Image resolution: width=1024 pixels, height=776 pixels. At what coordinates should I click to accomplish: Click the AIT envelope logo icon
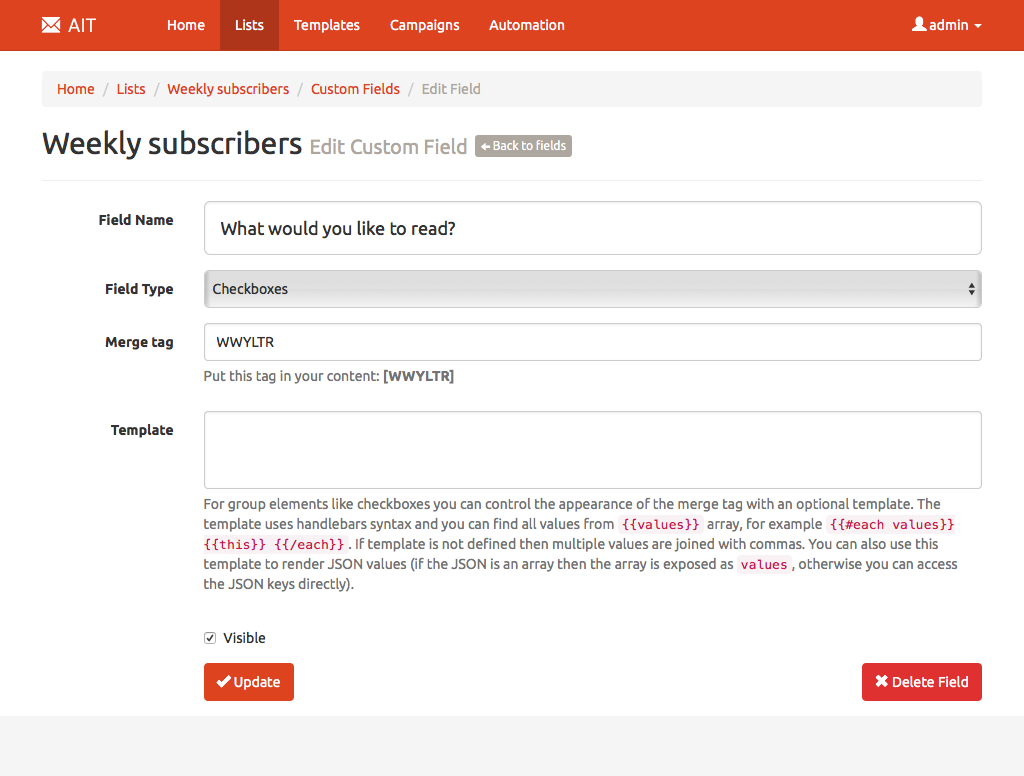[51, 25]
